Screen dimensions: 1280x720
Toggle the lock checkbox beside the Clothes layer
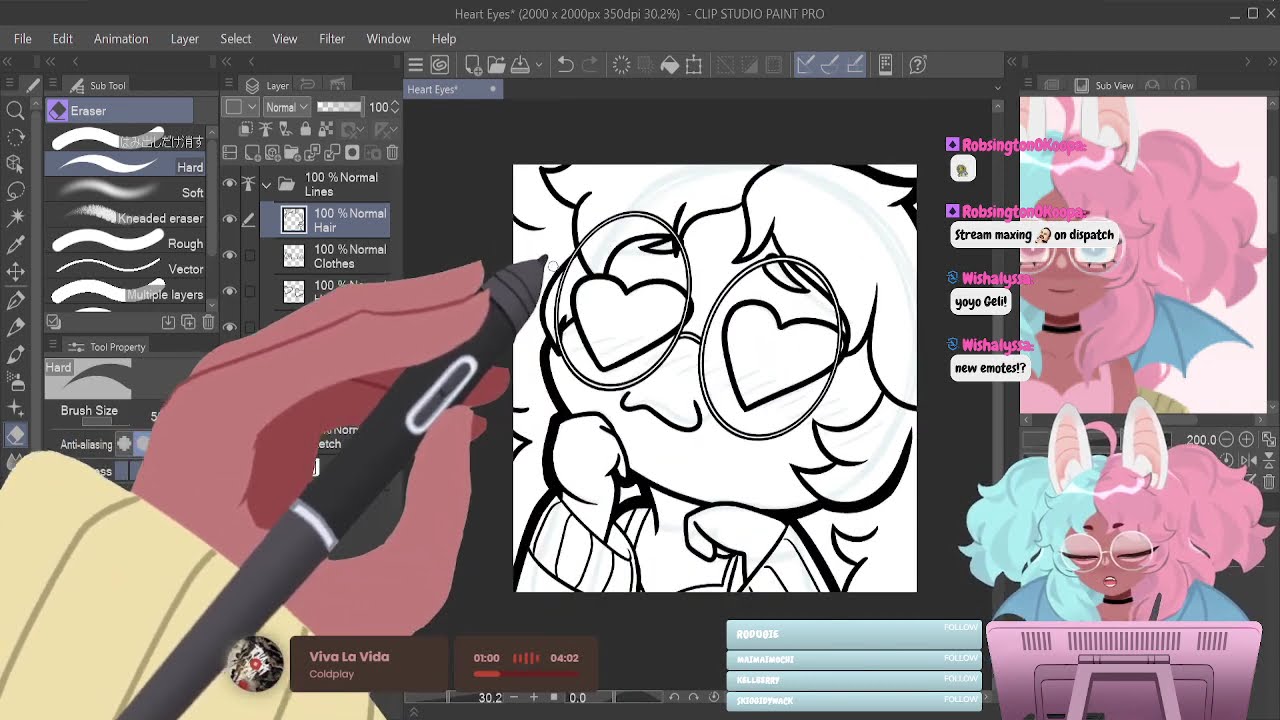point(249,256)
